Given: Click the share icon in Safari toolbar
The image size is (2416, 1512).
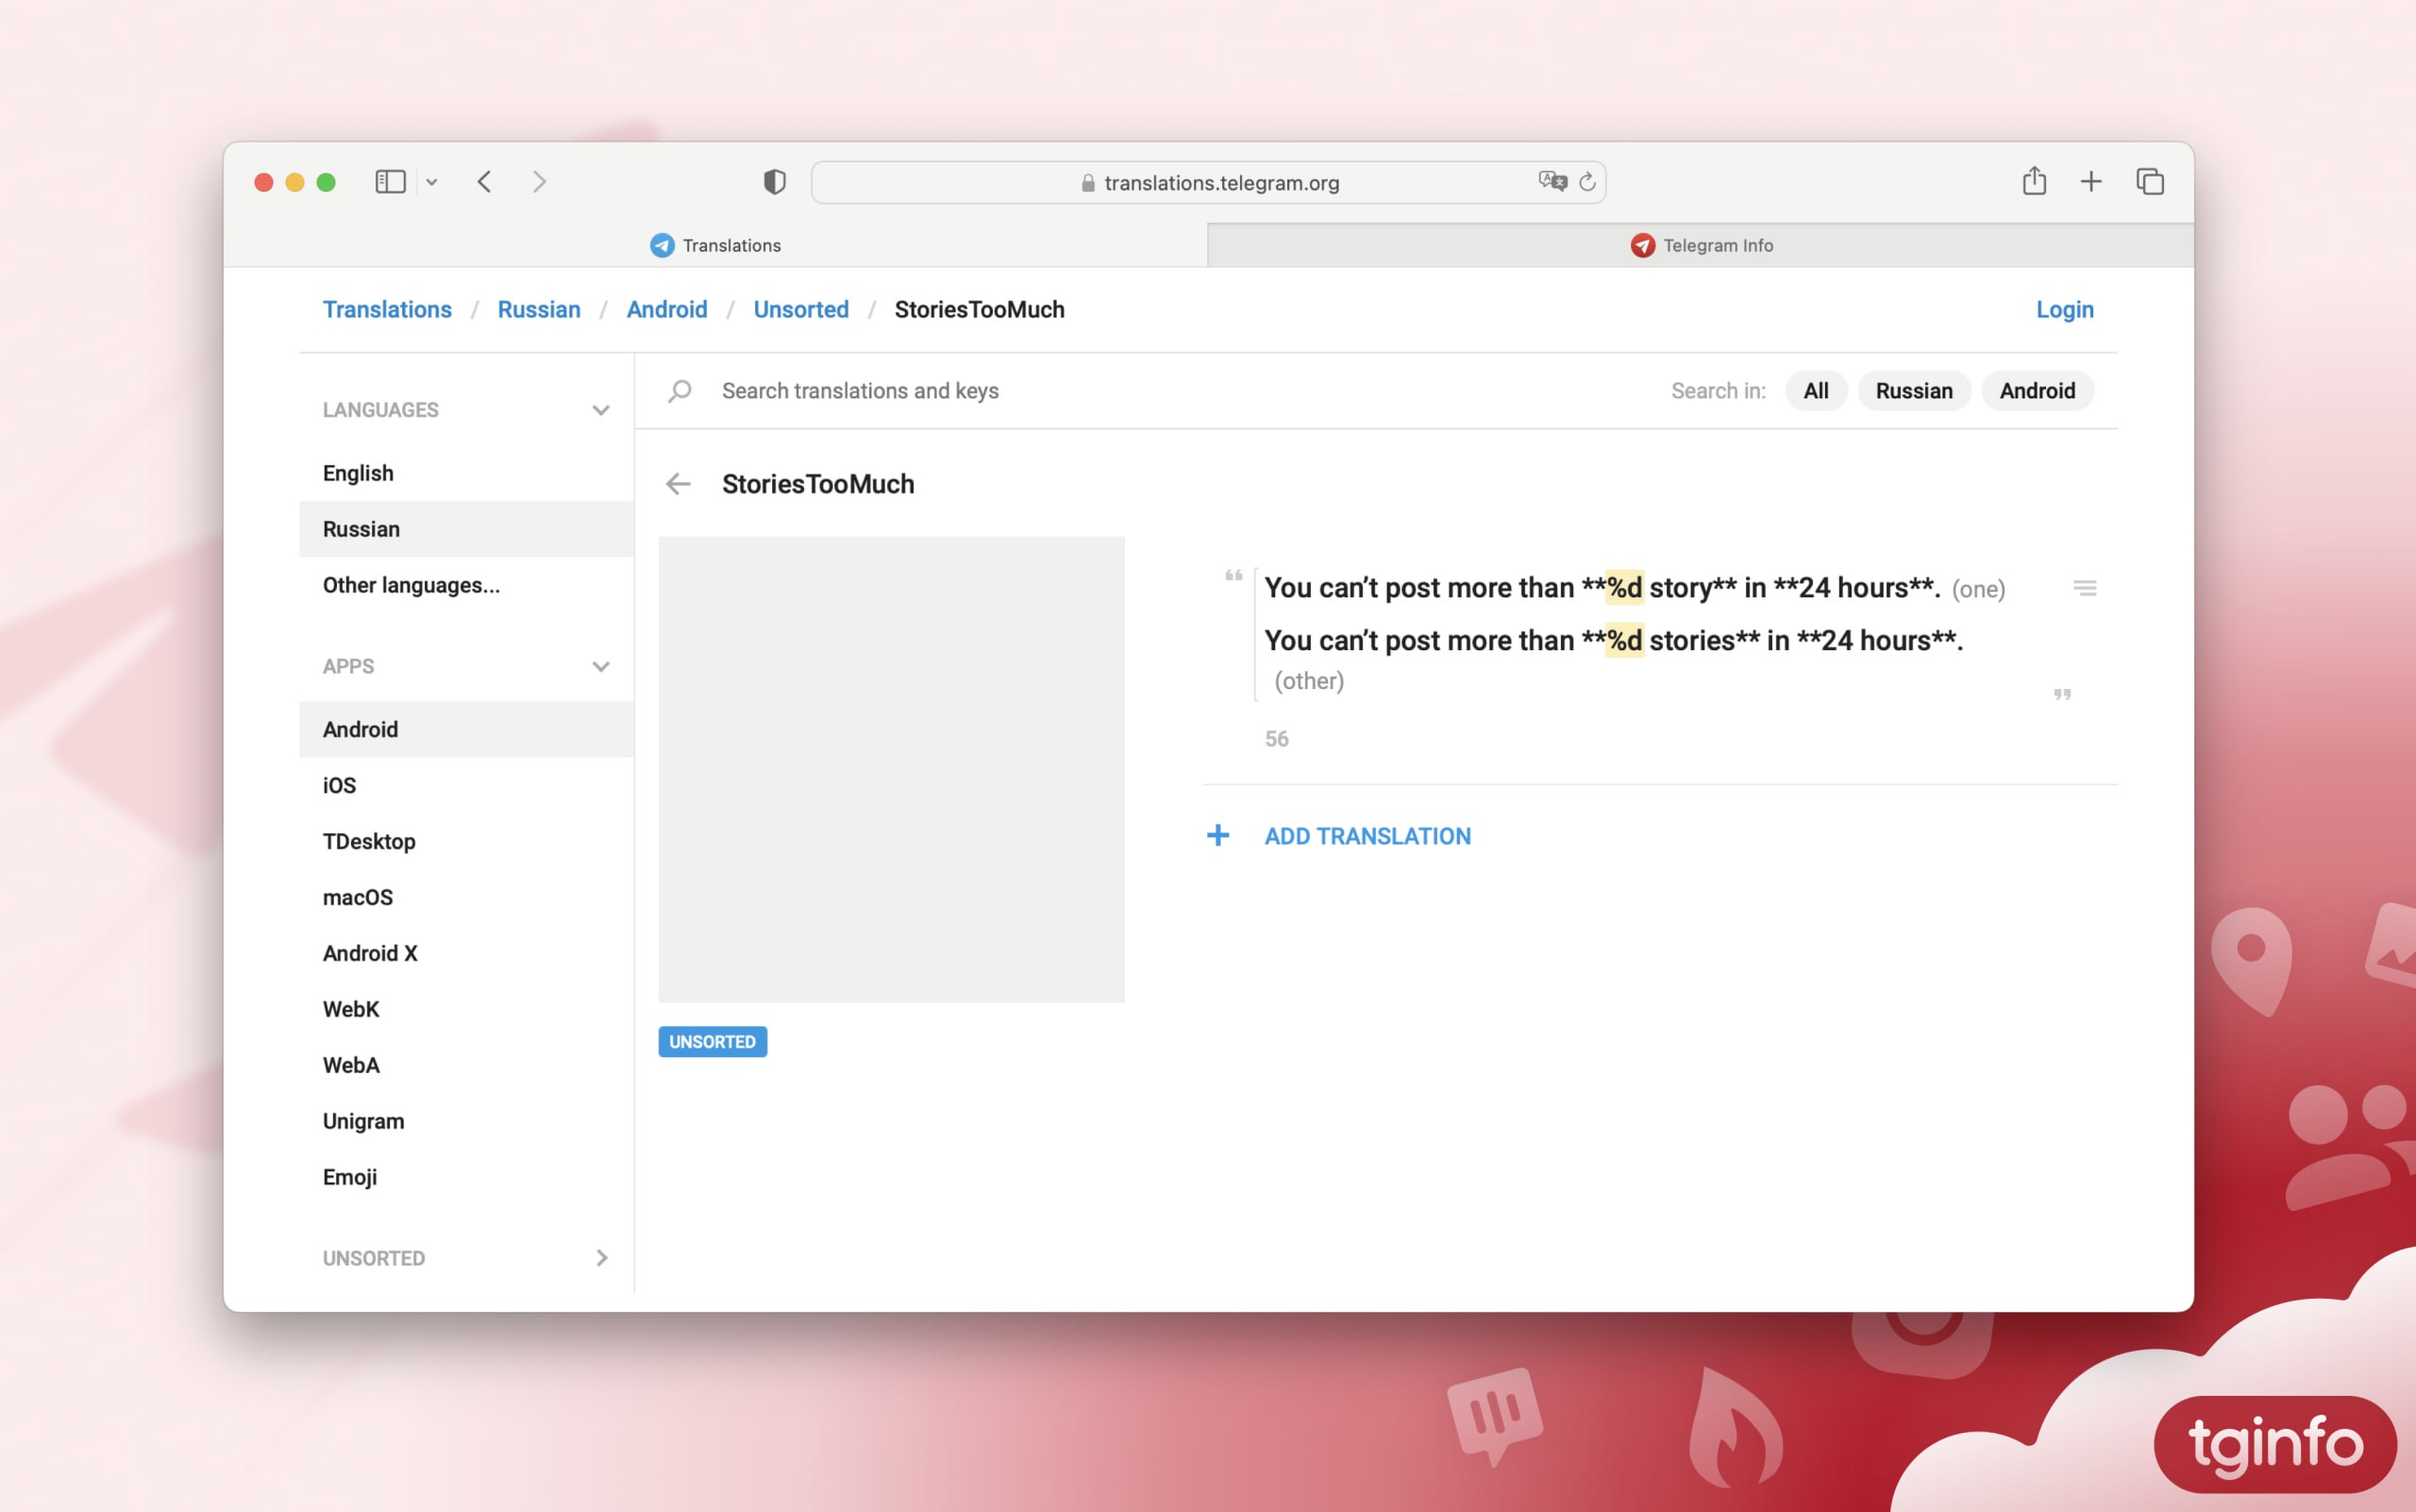Looking at the screenshot, I should click(2033, 181).
